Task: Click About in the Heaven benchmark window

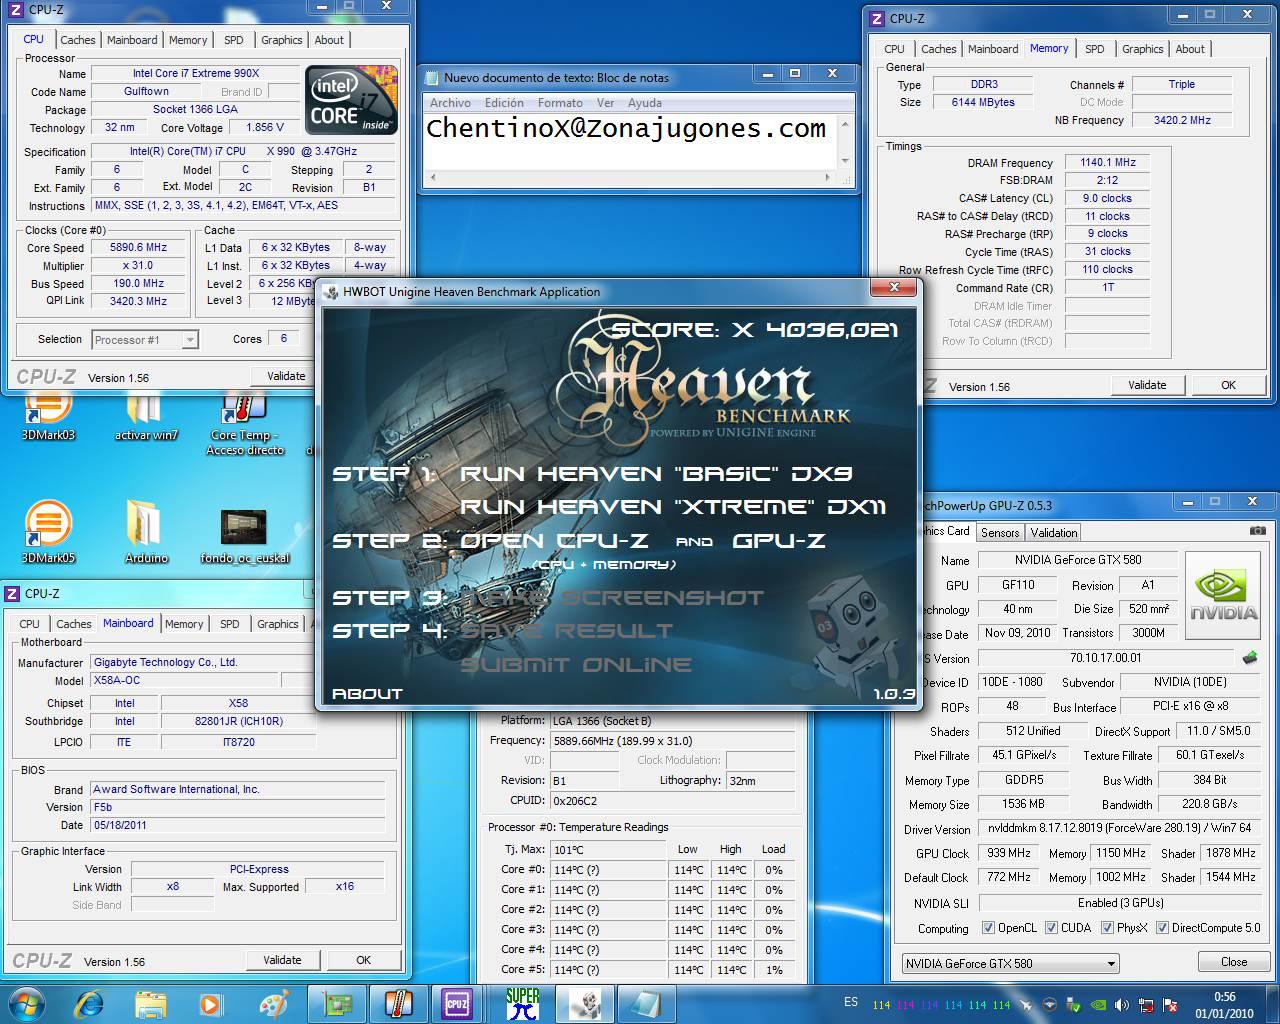Action: point(367,693)
